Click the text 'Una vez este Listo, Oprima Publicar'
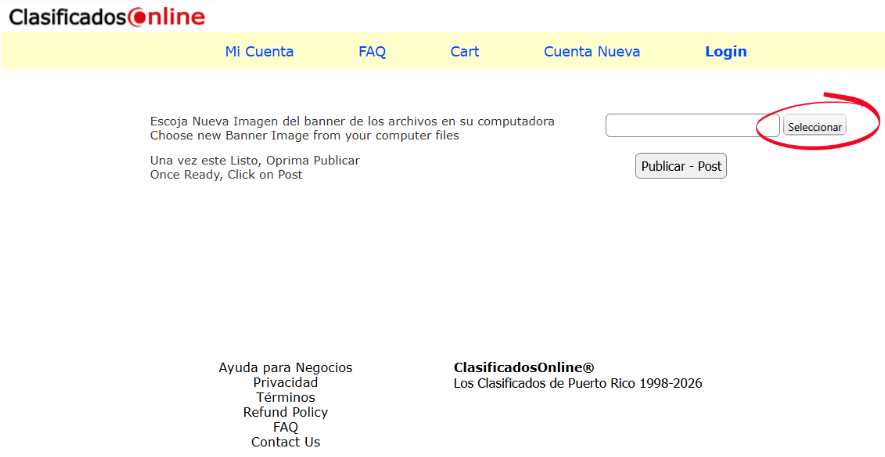The height and width of the screenshot is (457, 885). tap(255, 160)
